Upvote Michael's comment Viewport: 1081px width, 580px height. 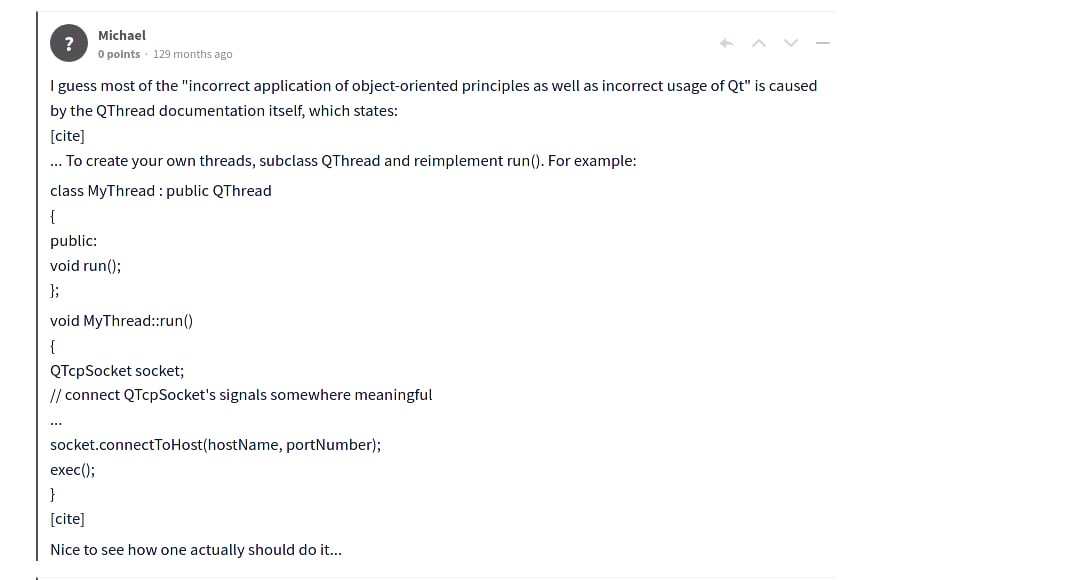point(759,43)
